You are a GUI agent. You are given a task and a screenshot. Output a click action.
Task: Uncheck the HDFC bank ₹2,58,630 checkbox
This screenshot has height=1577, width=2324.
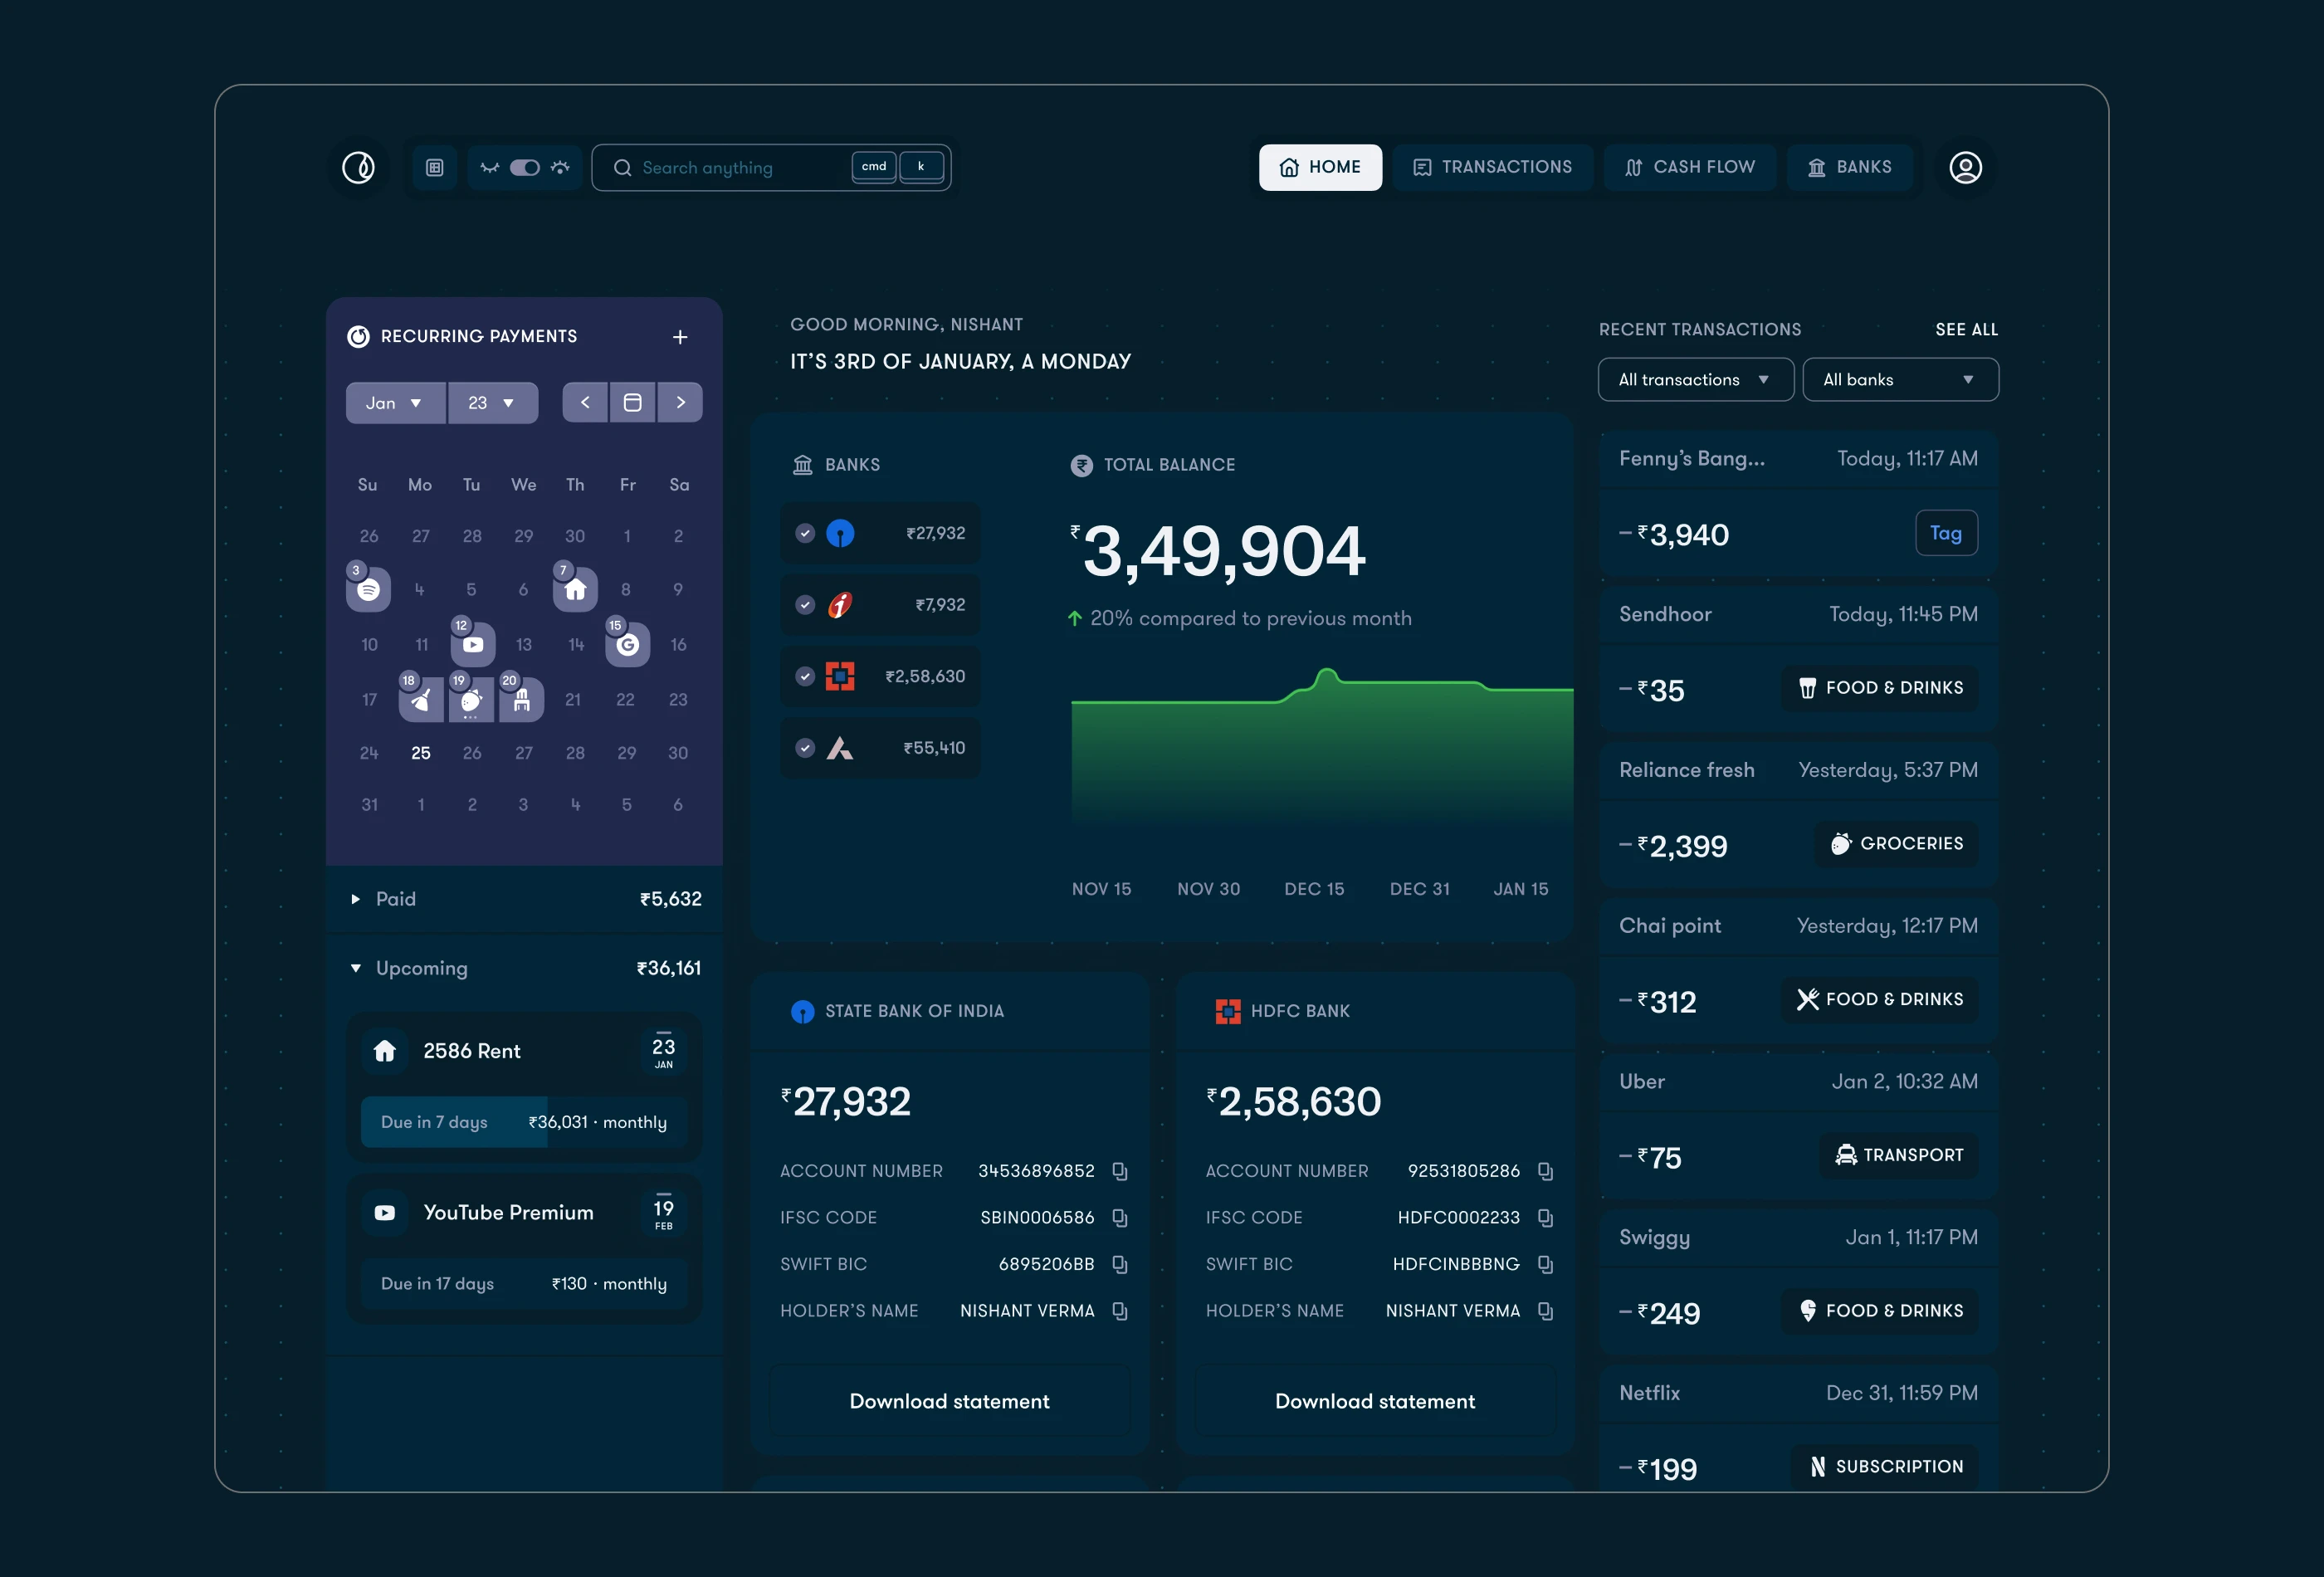coord(805,676)
